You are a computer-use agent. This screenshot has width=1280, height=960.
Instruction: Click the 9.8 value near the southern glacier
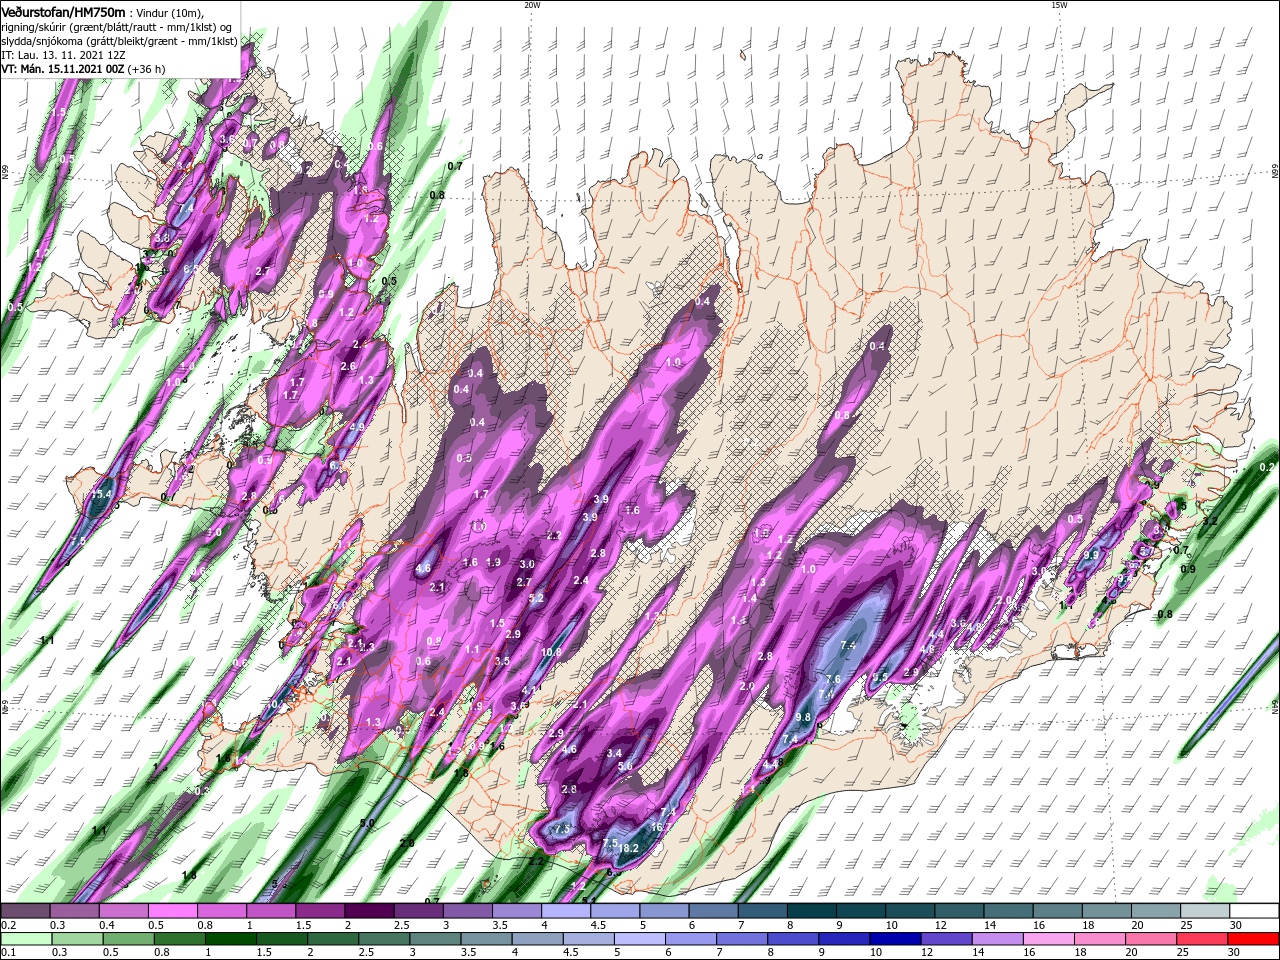803,717
